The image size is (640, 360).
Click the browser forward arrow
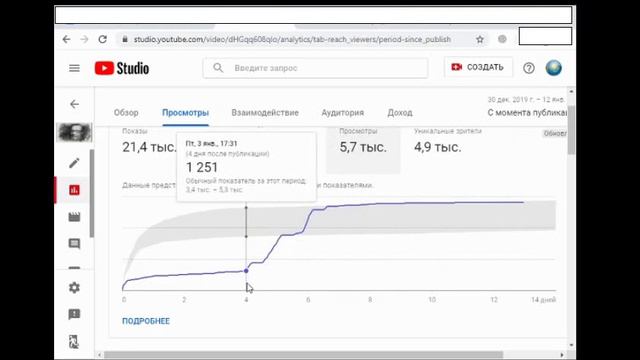[84, 39]
